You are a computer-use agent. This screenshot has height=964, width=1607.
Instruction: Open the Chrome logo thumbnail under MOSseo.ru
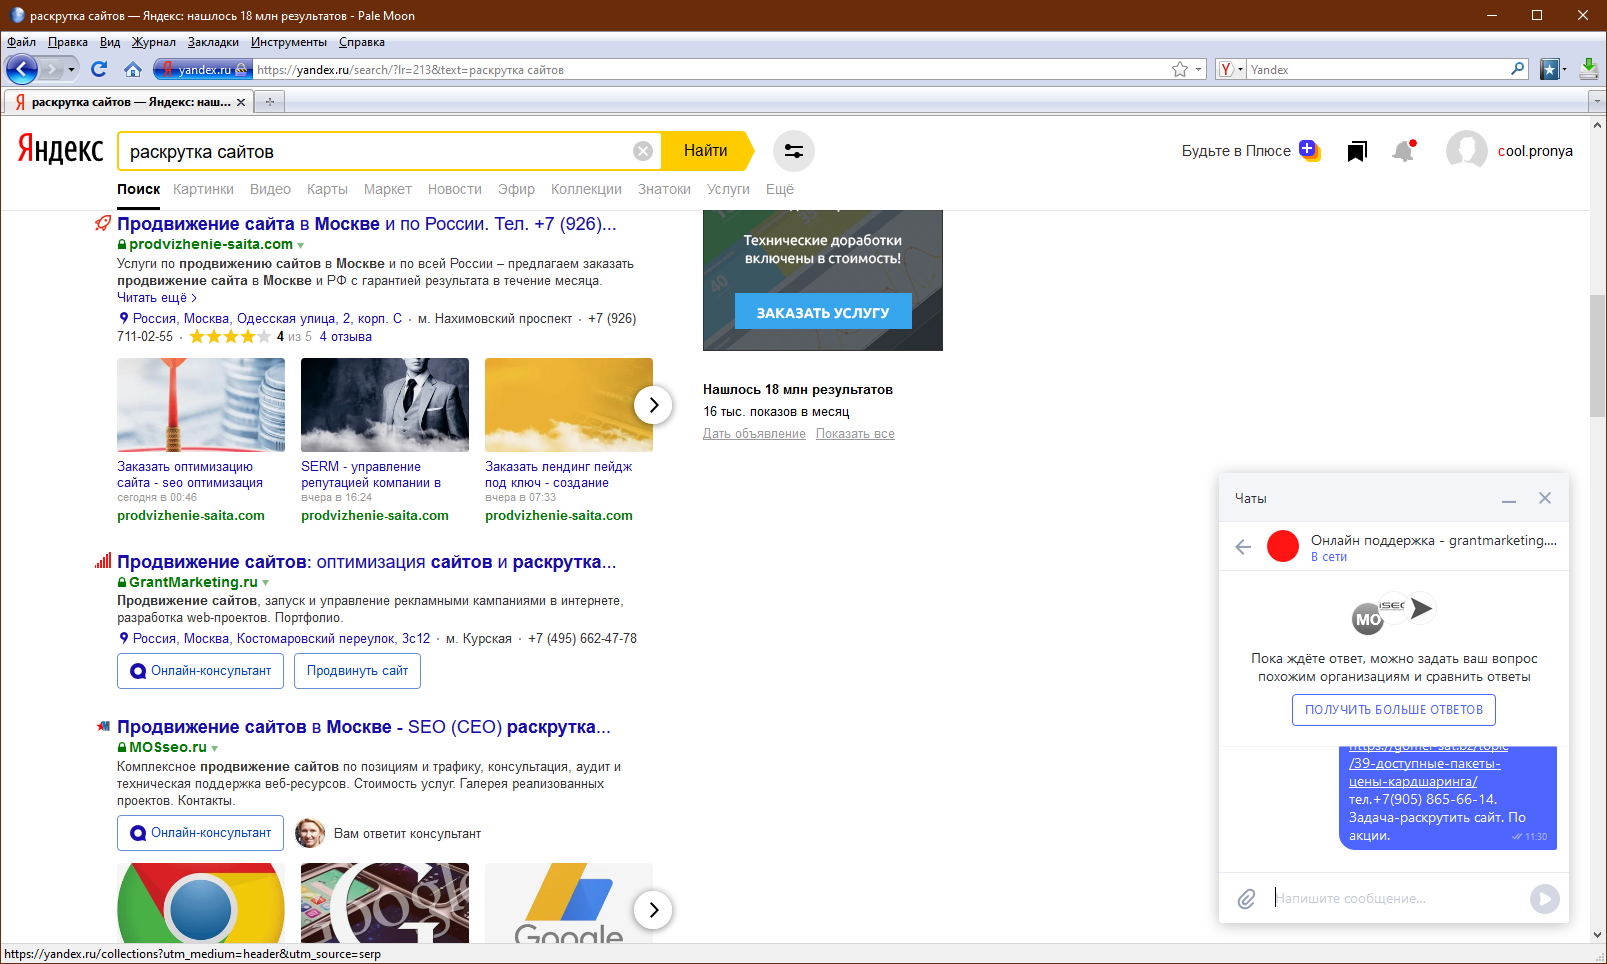click(201, 903)
